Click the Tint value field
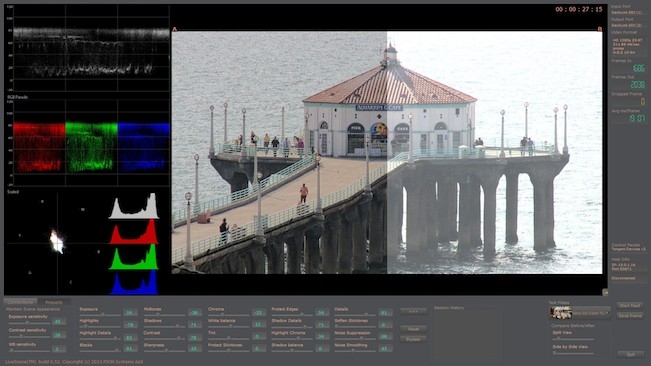This screenshot has height=366, width=651. [x=259, y=337]
